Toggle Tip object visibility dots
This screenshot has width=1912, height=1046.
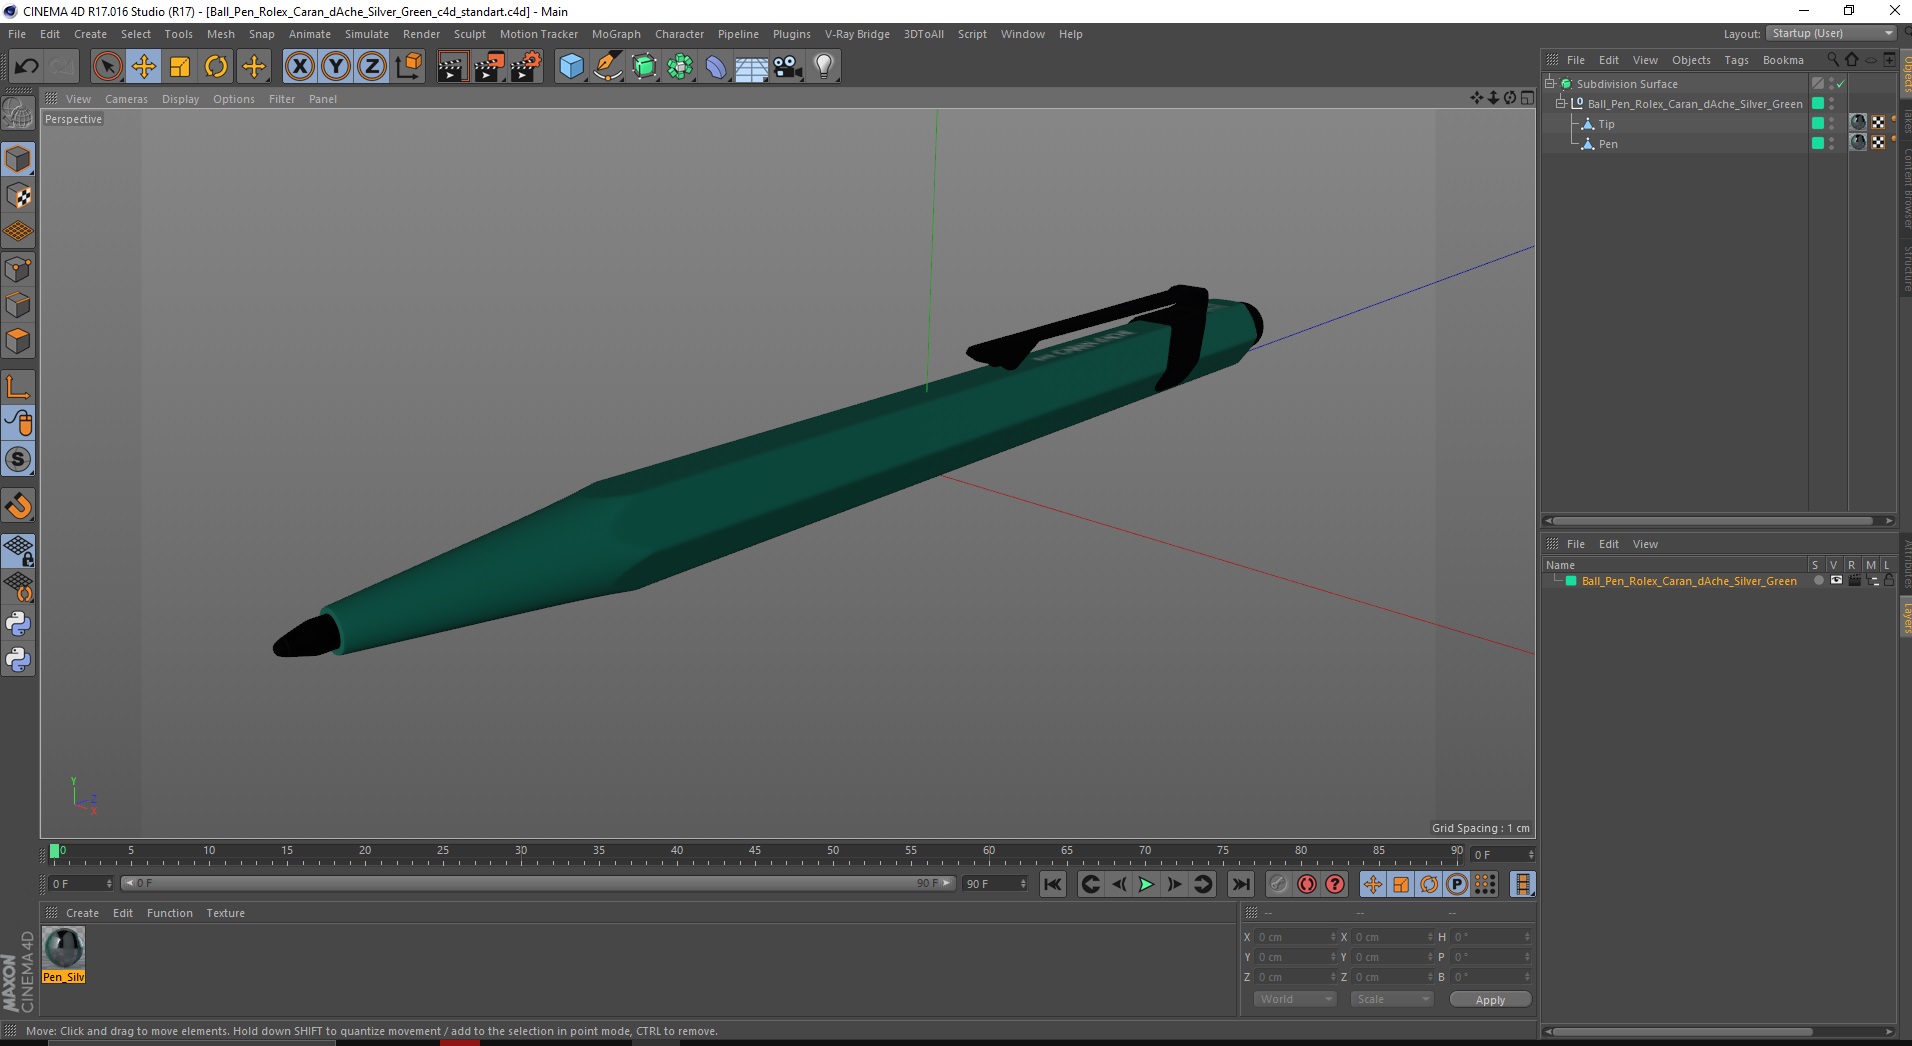click(1831, 124)
